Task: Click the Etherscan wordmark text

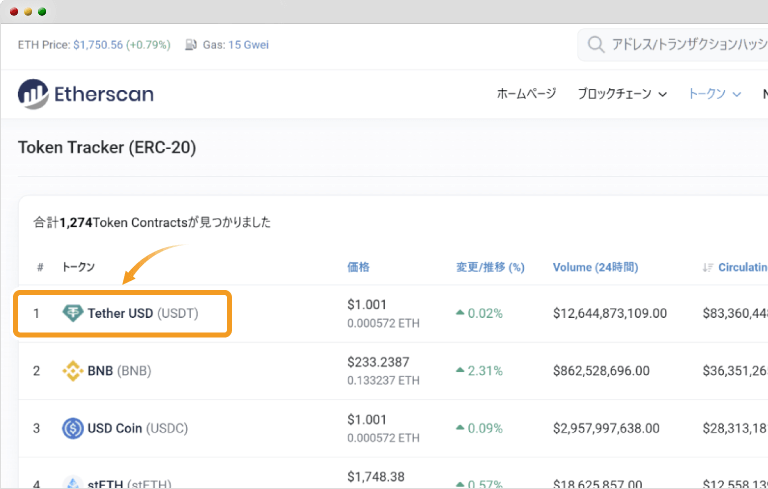Action: point(104,94)
